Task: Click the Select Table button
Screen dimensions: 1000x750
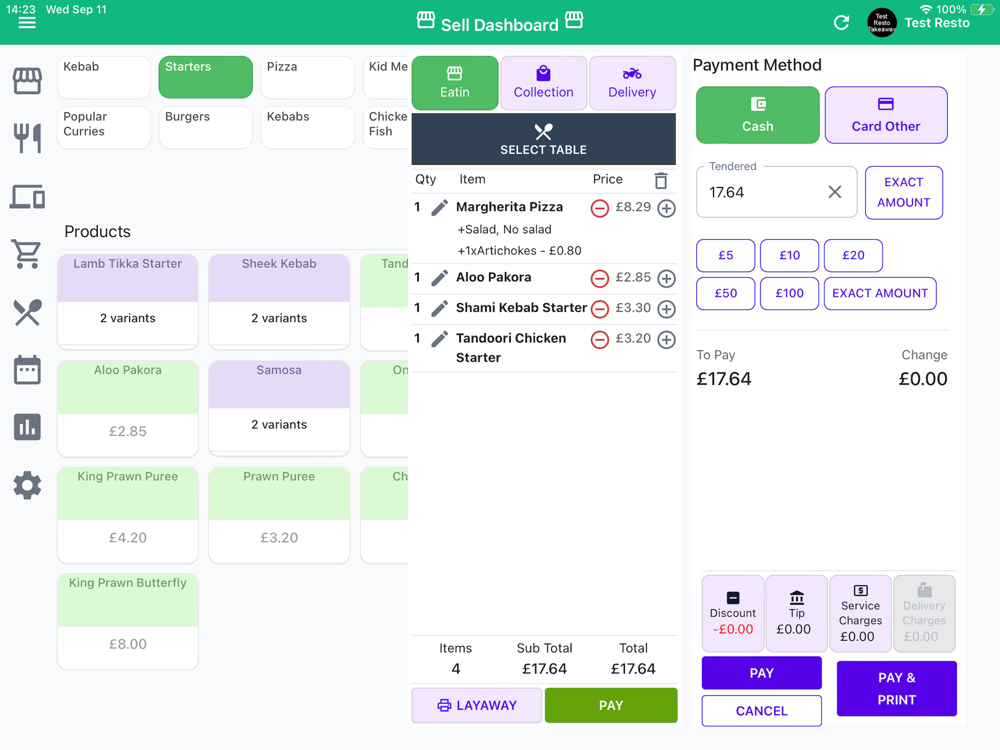Action: point(543,139)
